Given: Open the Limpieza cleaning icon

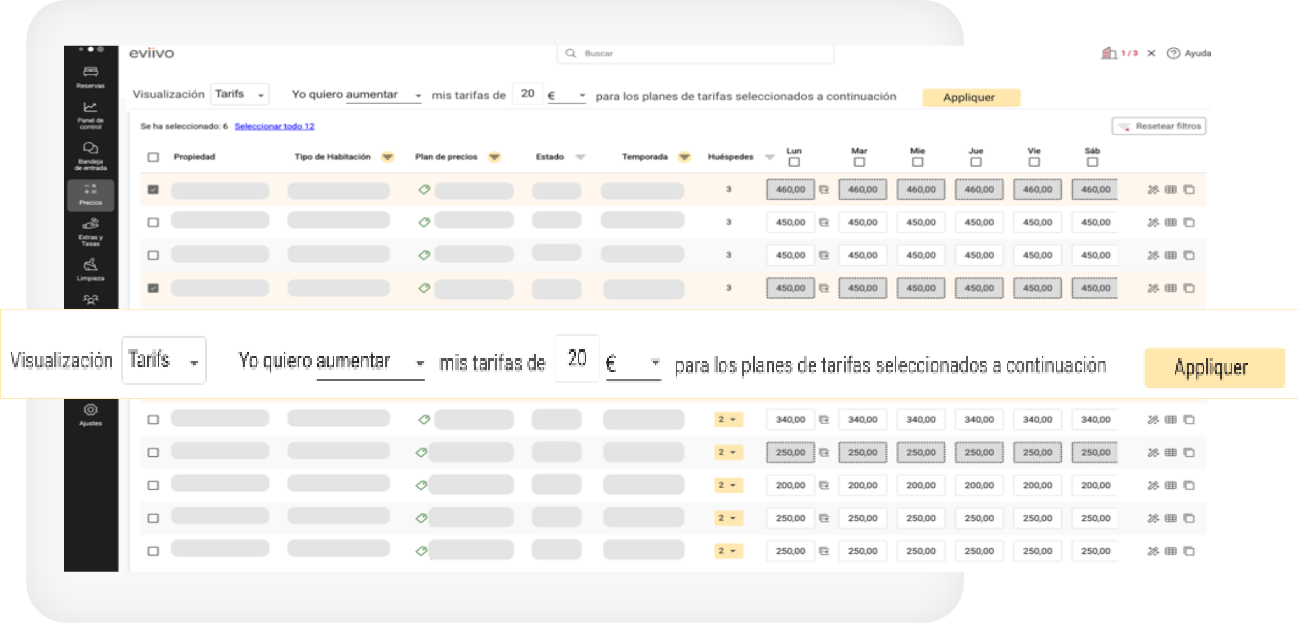Looking at the screenshot, I should [x=90, y=264].
